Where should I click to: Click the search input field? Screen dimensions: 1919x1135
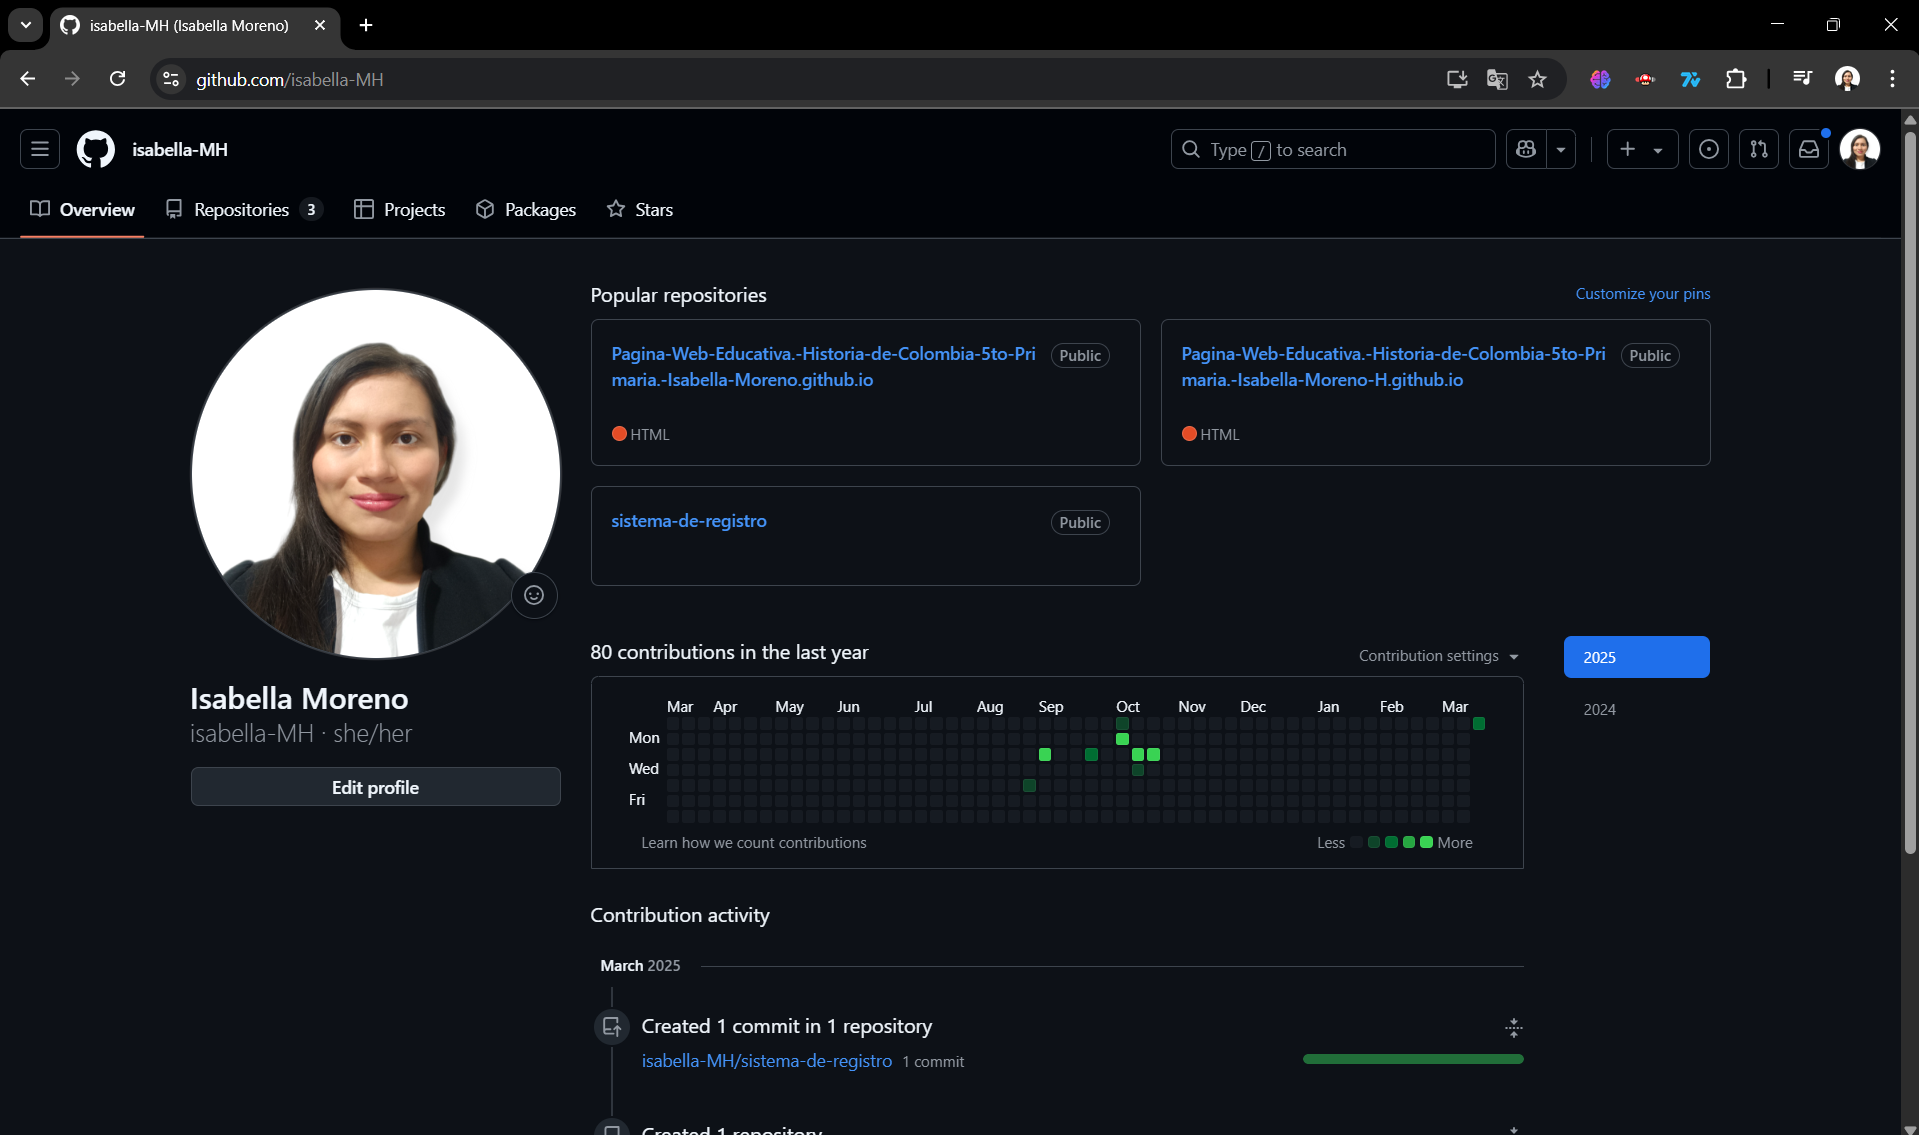tap(1333, 149)
